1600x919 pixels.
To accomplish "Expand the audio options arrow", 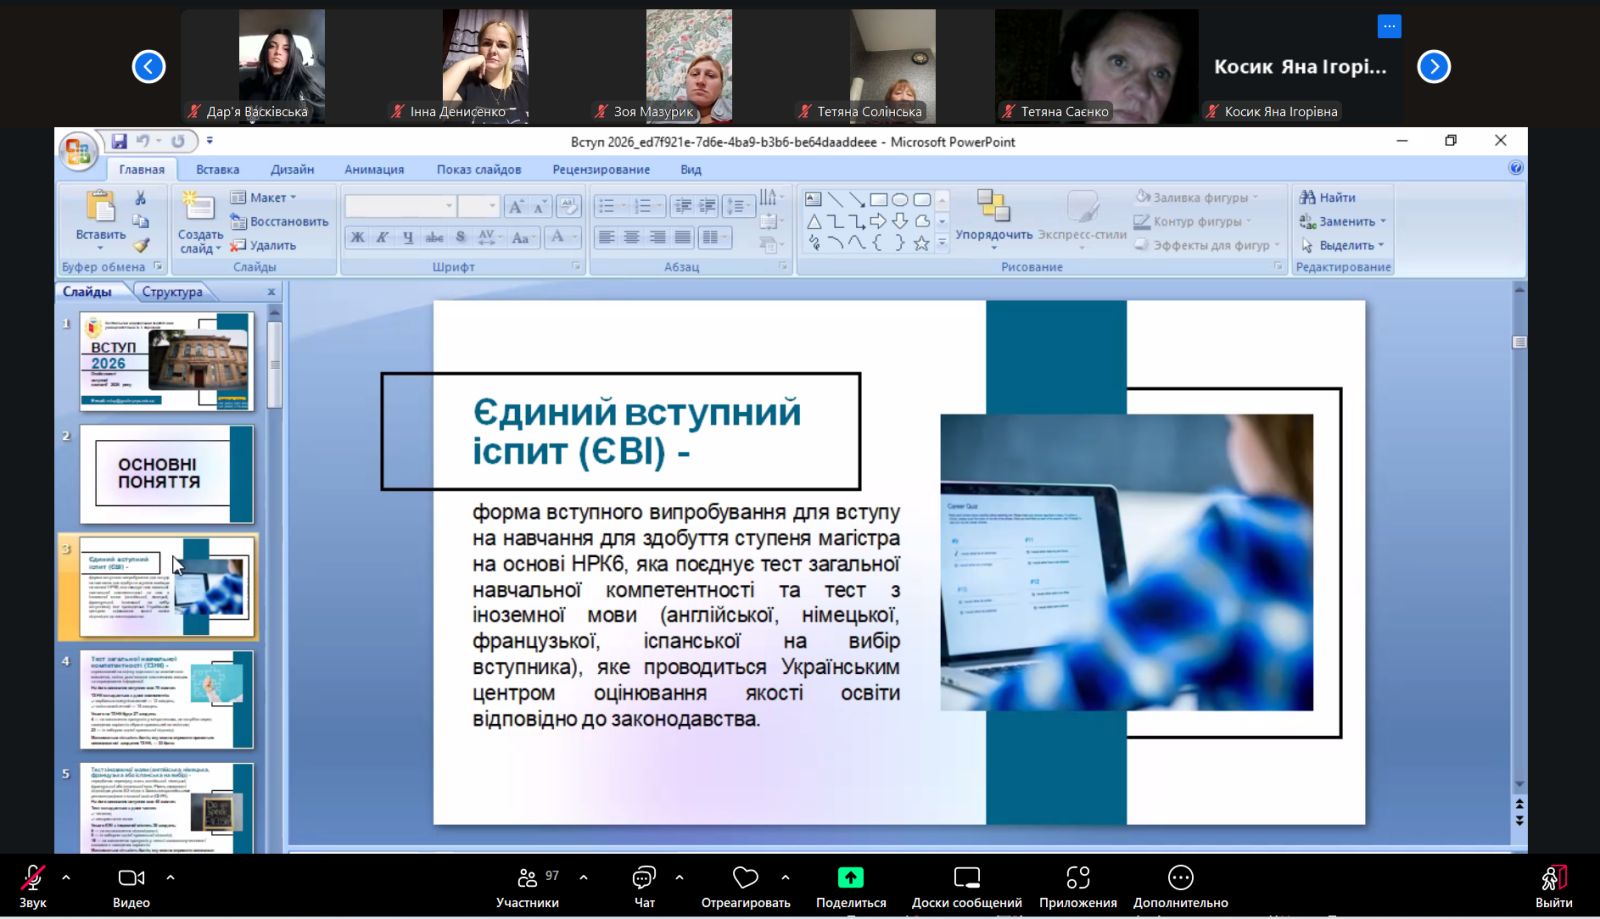I will 66,877.
